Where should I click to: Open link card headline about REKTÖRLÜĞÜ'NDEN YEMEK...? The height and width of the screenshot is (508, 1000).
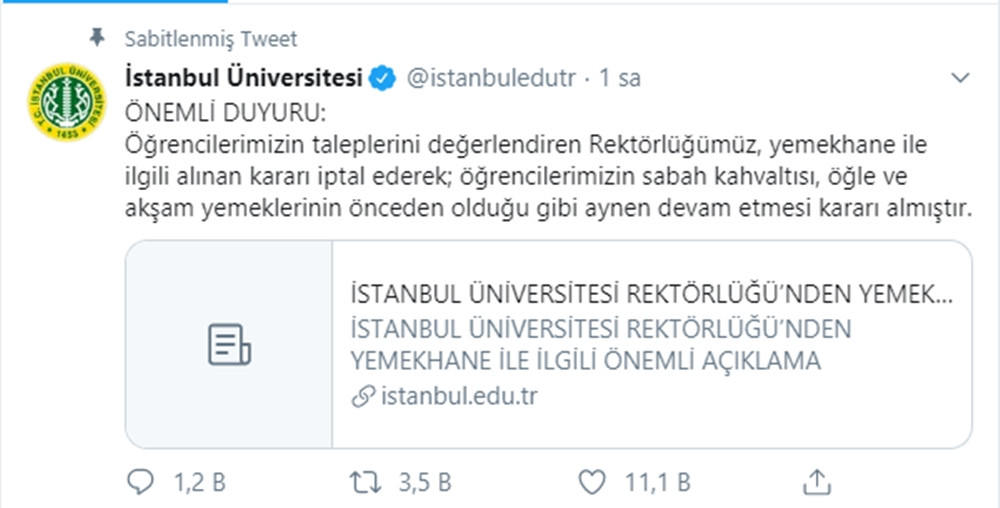tap(651, 295)
